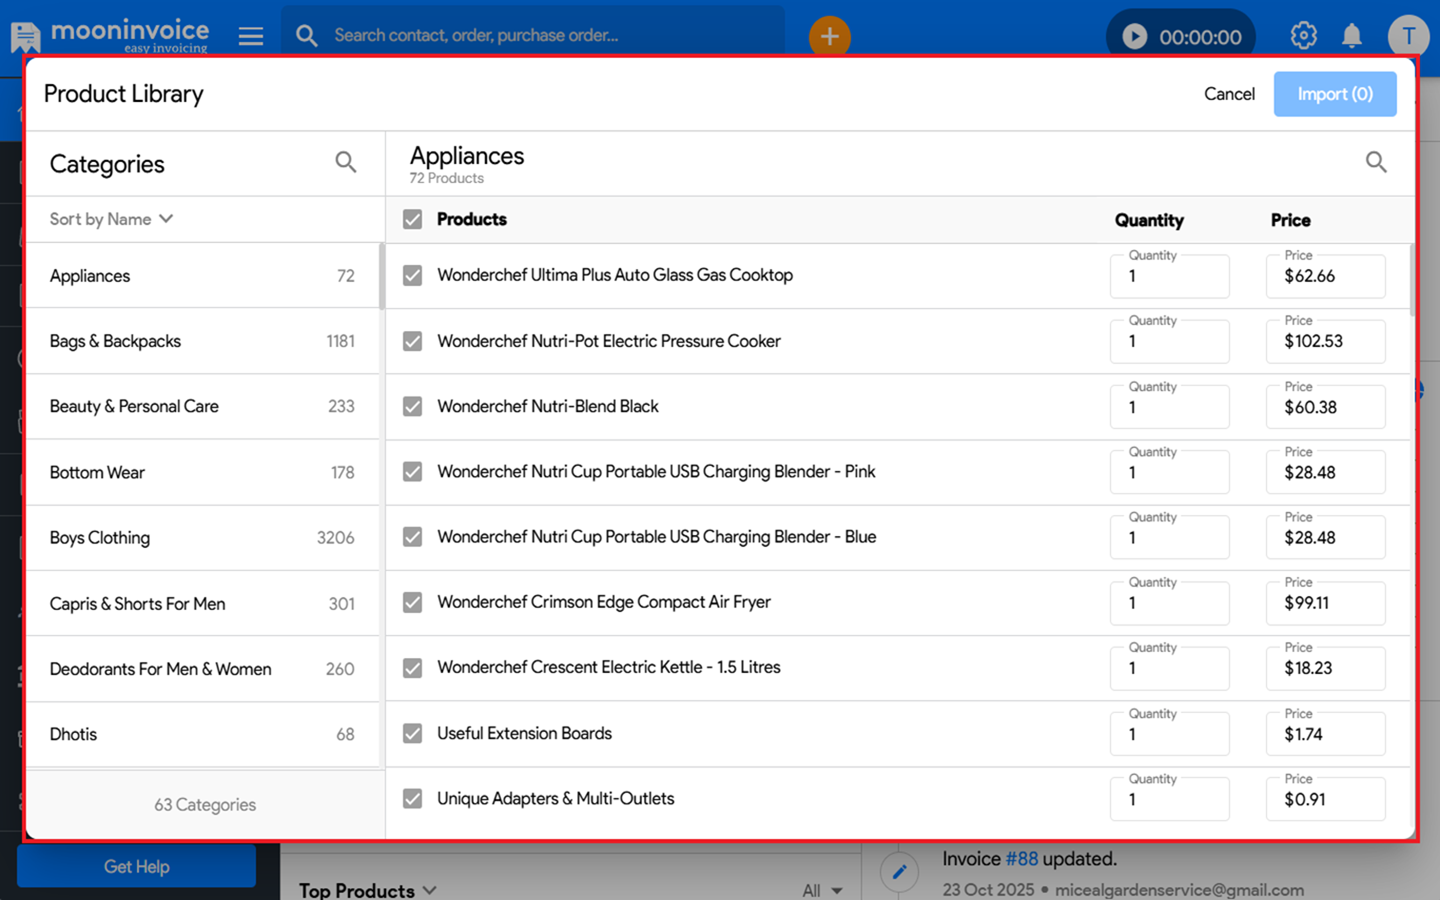Image resolution: width=1440 pixels, height=900 pixels.
Task: Start the timer play button
Action: pyautogui.click(x=1134, y=37)
